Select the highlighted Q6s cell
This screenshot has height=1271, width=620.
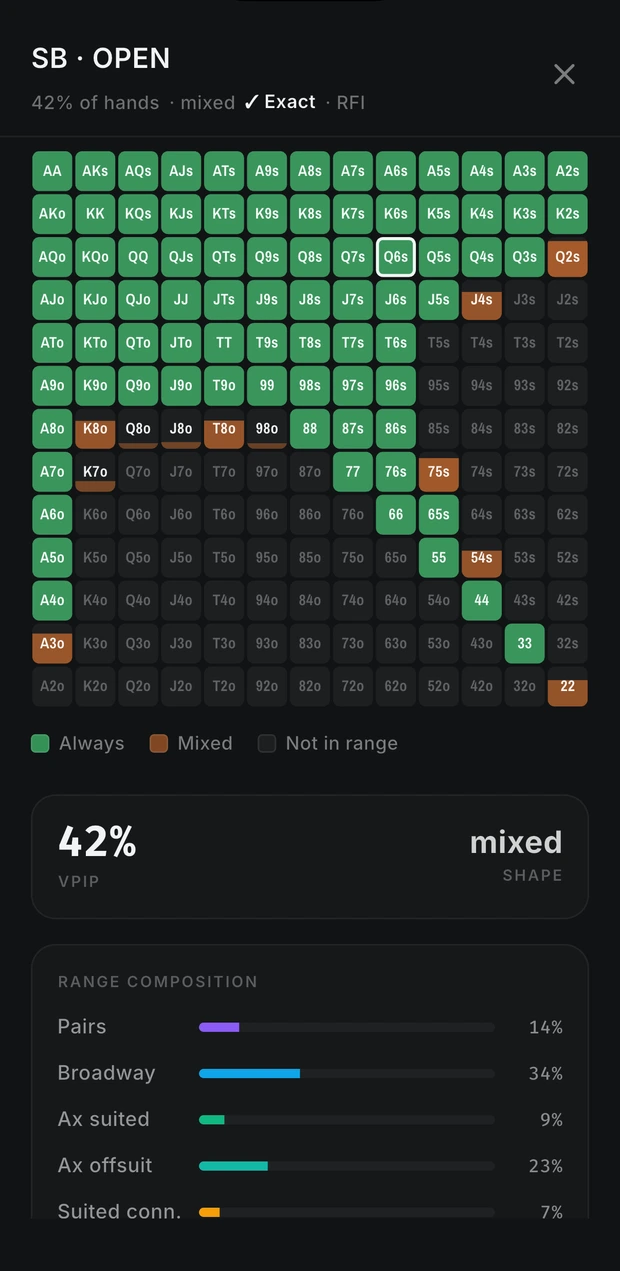396,257
